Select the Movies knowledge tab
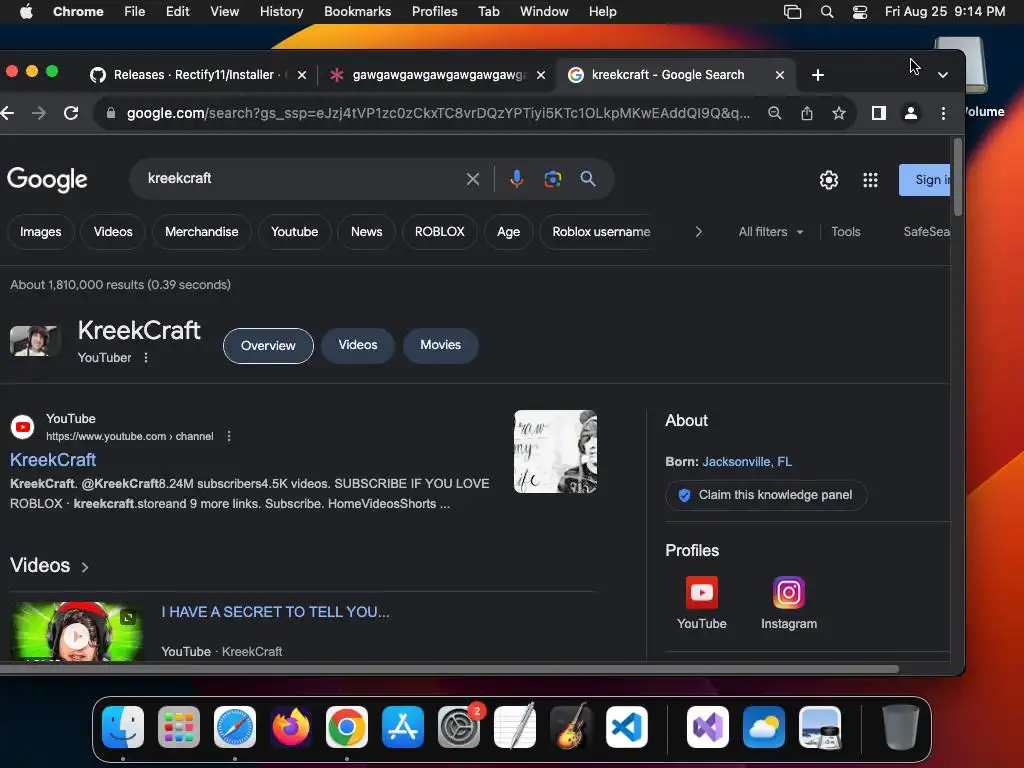Screen dimensions: 1024x768 click(x=440, y=345)
